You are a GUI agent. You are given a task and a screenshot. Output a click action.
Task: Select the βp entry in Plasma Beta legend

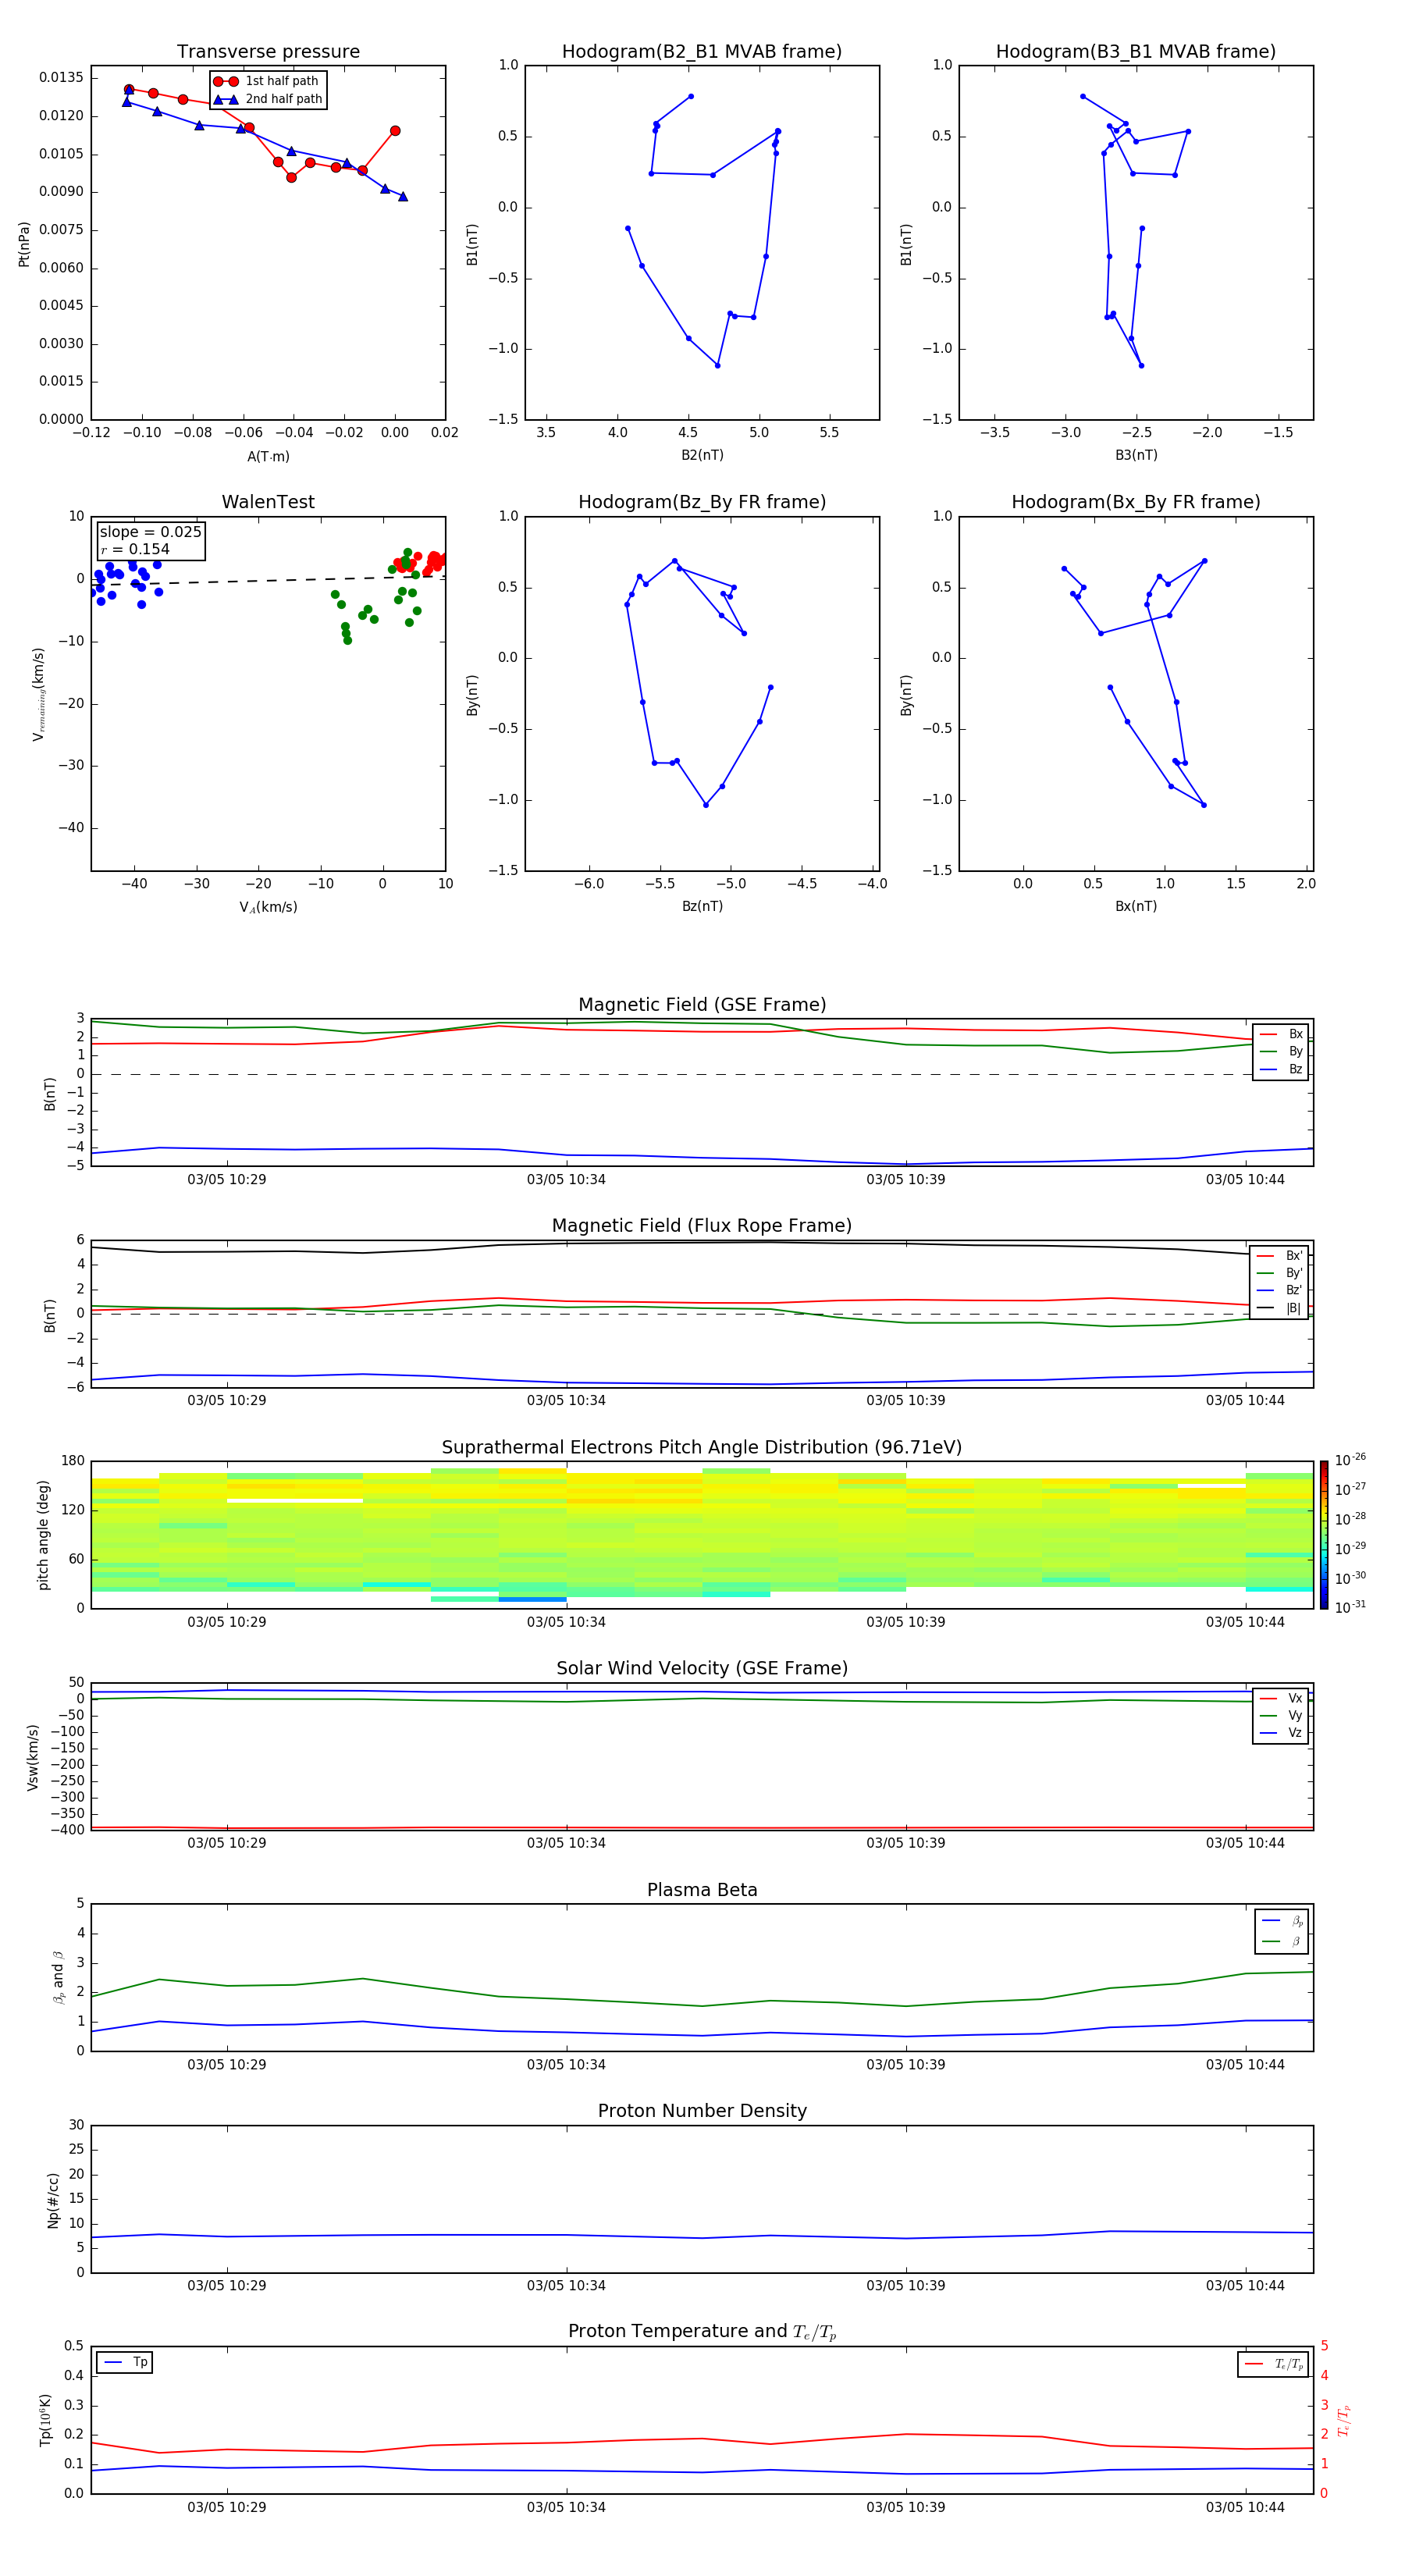(x=1283, y=1921)
